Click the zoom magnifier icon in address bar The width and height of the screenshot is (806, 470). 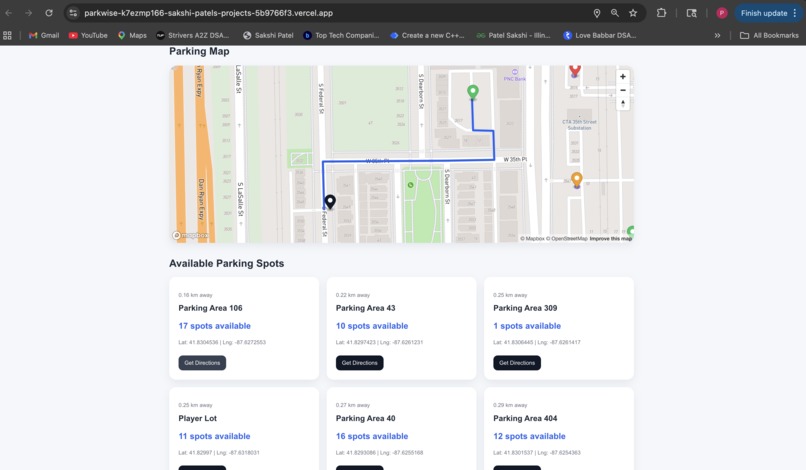615,13
